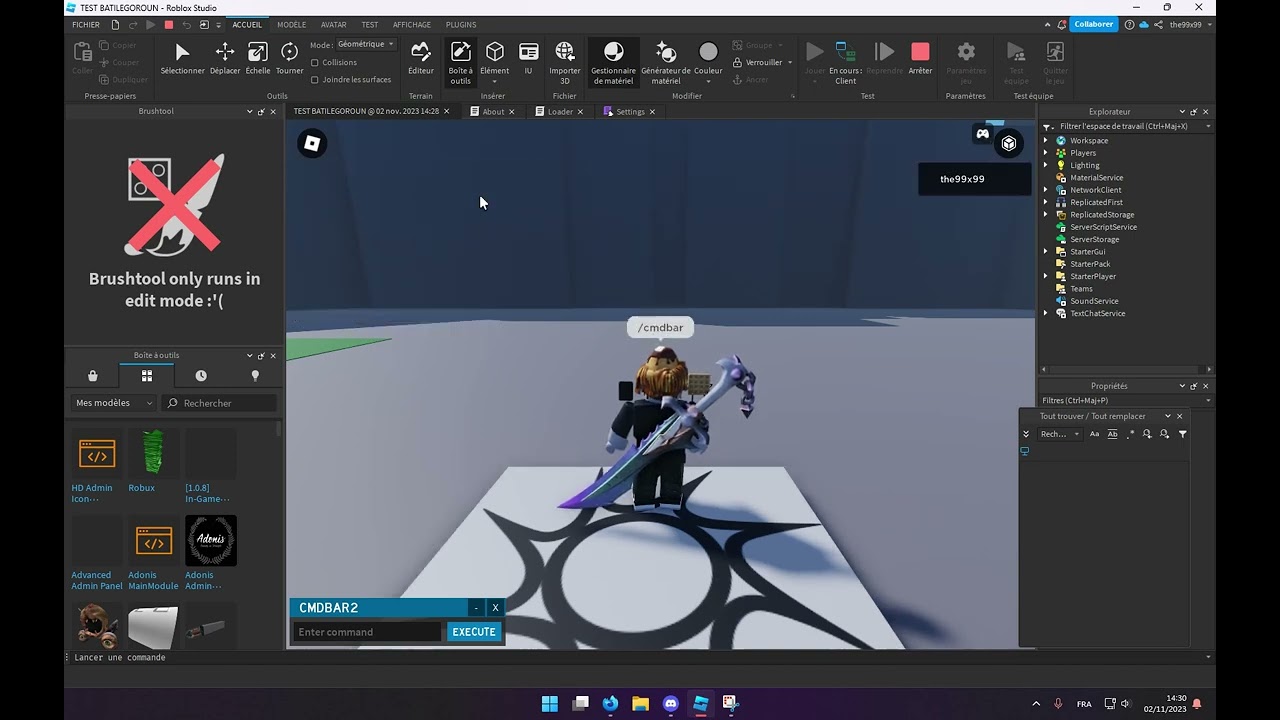Screen dimensions: 1280x720
Task: Click Importer 3D
Action: coord(564,62)
